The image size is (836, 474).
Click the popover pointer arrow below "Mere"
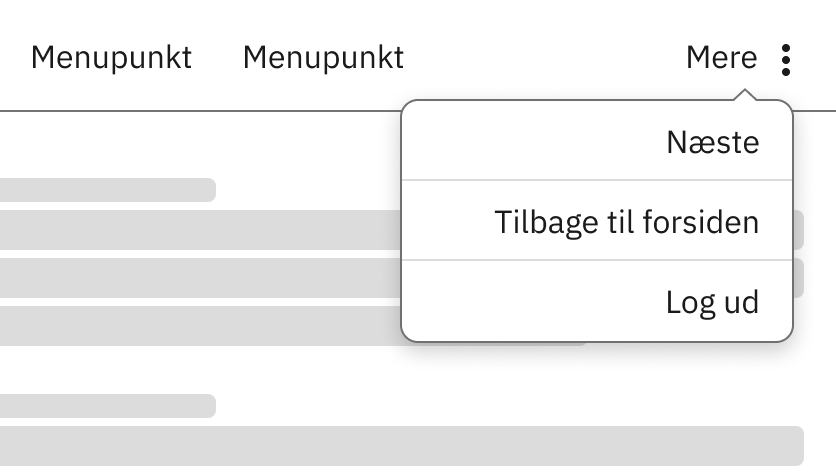click(743, 96)
